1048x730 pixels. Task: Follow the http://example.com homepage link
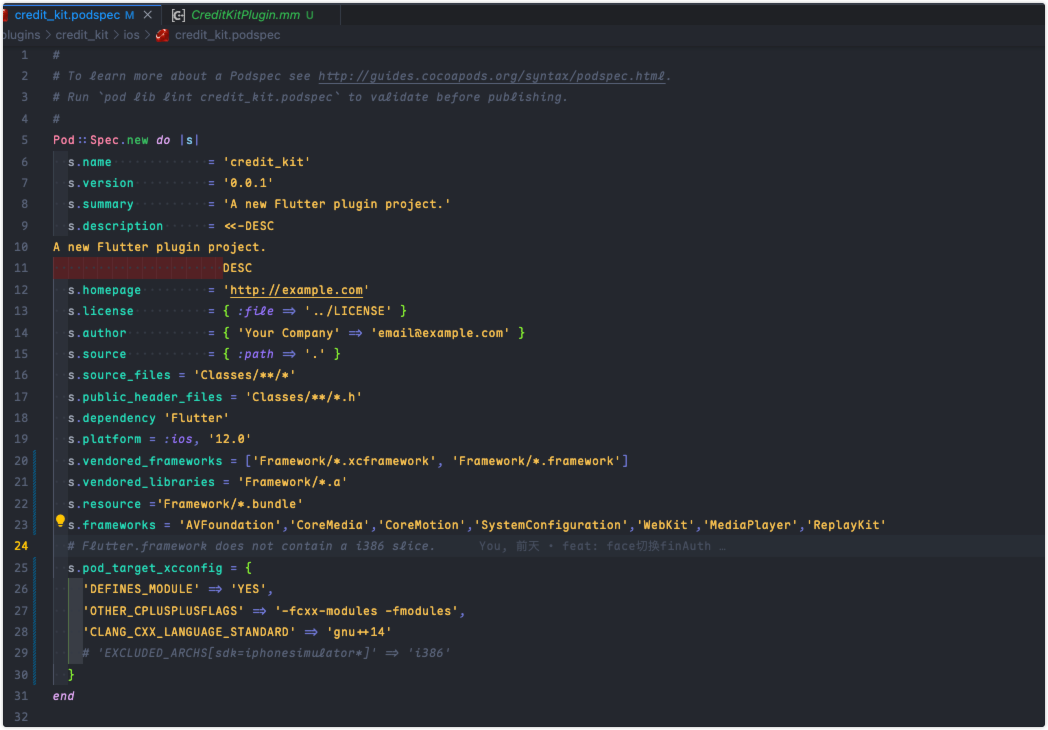(x=296, y=290)
